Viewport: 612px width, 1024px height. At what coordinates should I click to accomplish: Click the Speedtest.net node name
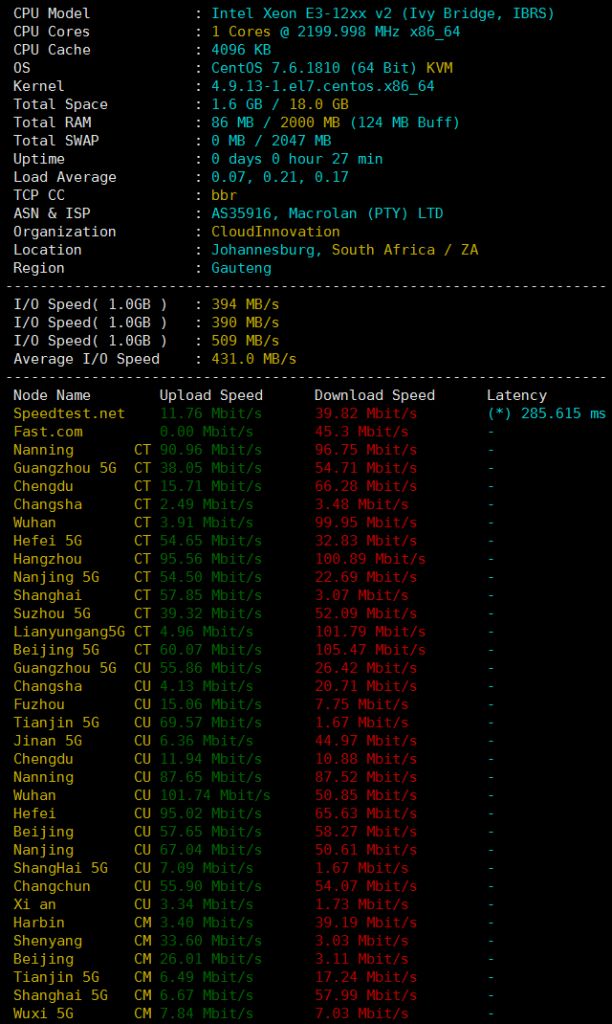[x=69, y=414]
